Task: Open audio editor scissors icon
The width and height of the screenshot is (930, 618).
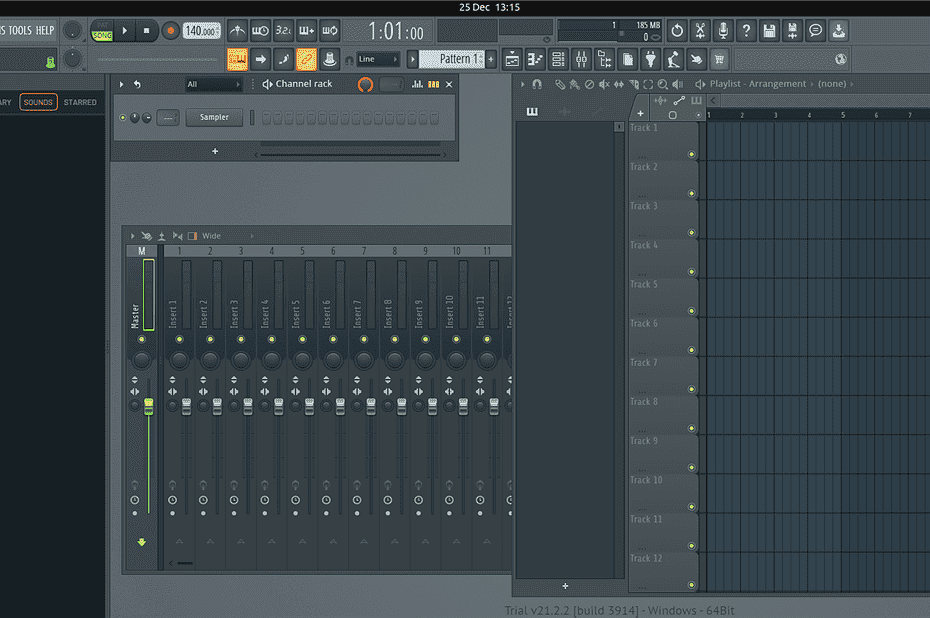Action: tap(700, 30)
